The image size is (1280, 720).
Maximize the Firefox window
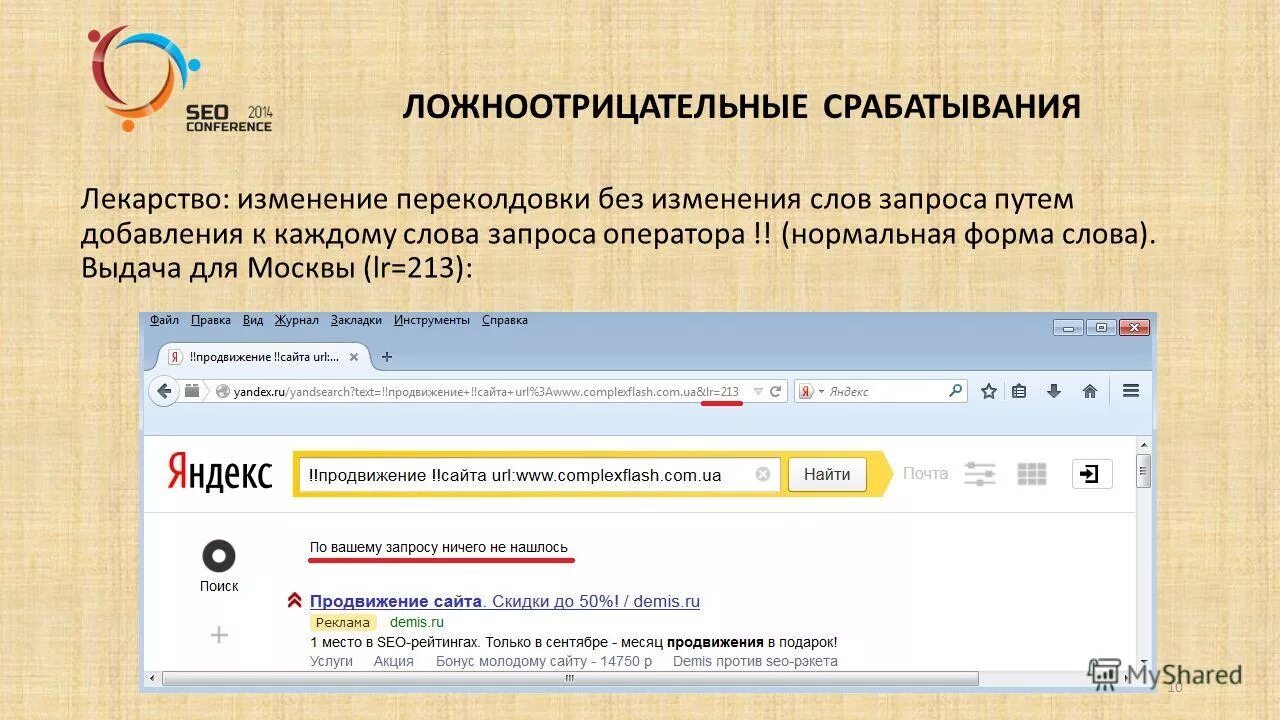pos(1102,327)
